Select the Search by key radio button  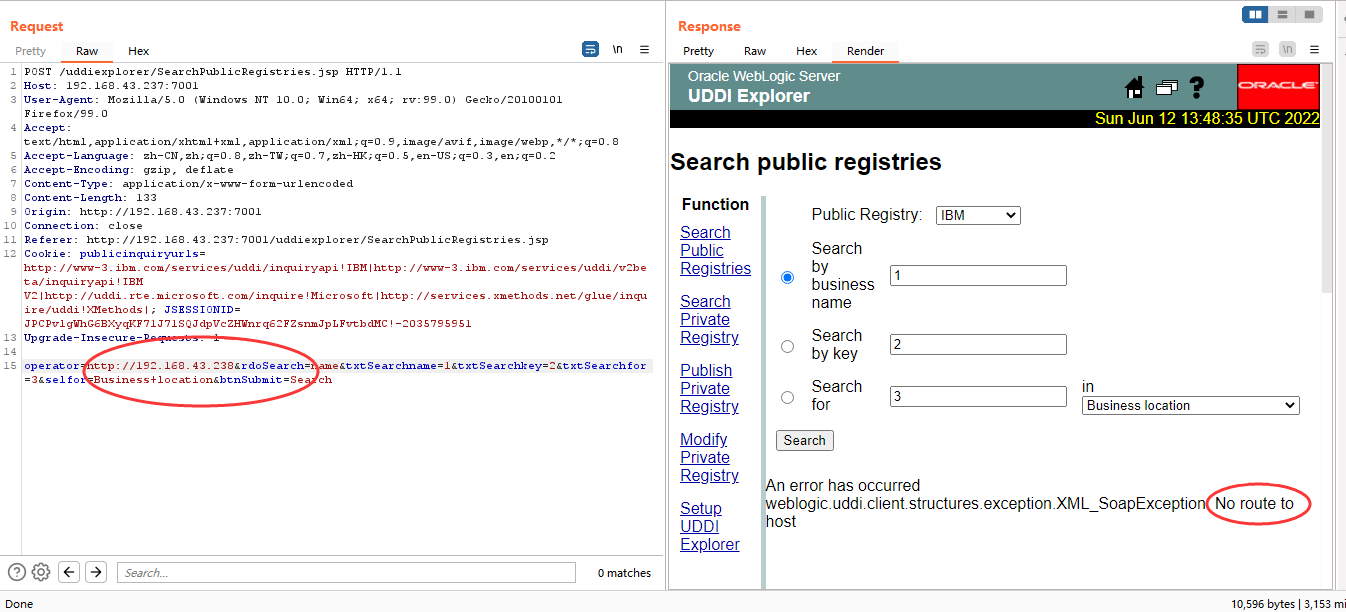[x=787, y=346]
